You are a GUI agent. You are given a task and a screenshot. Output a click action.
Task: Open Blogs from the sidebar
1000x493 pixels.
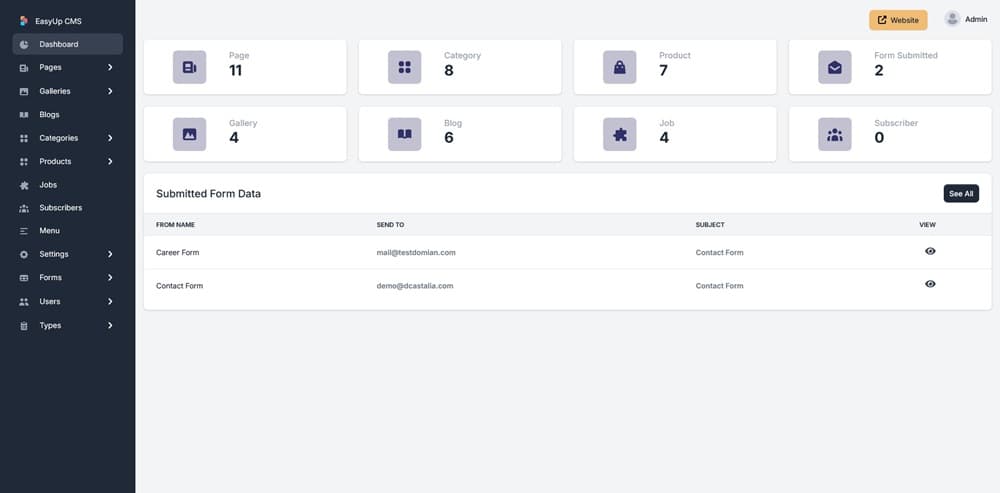[49, 114]
